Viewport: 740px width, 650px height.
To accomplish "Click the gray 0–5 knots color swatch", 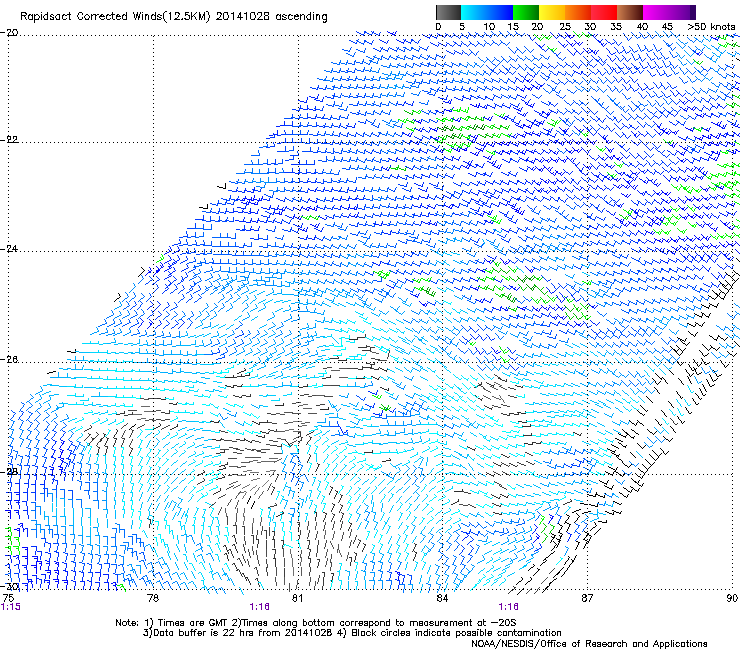I will tap(448, 12).
